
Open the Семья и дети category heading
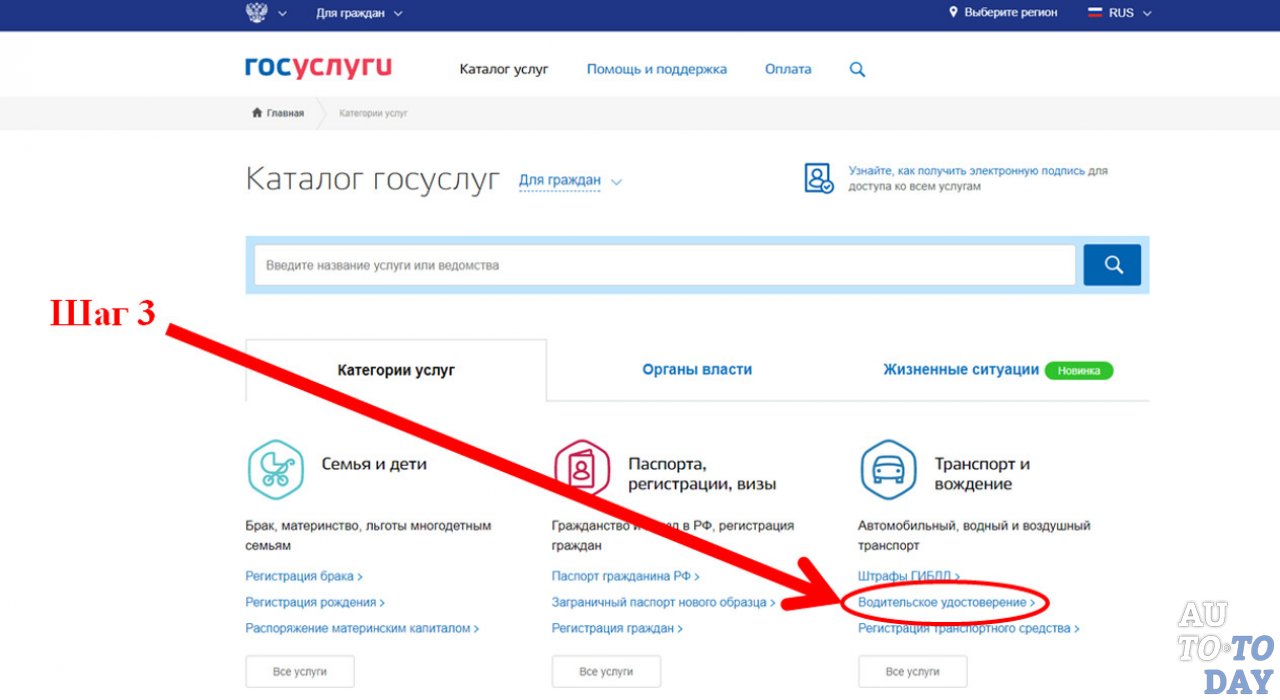tap(374, 464)
